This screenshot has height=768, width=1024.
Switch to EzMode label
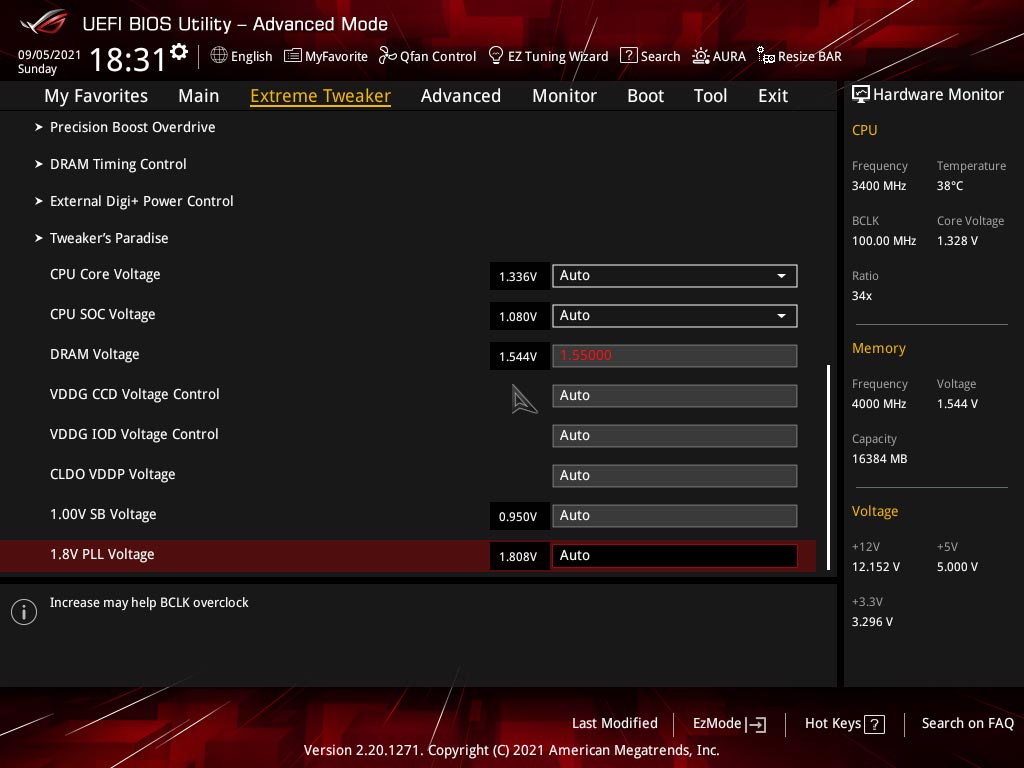coord(716,723)
